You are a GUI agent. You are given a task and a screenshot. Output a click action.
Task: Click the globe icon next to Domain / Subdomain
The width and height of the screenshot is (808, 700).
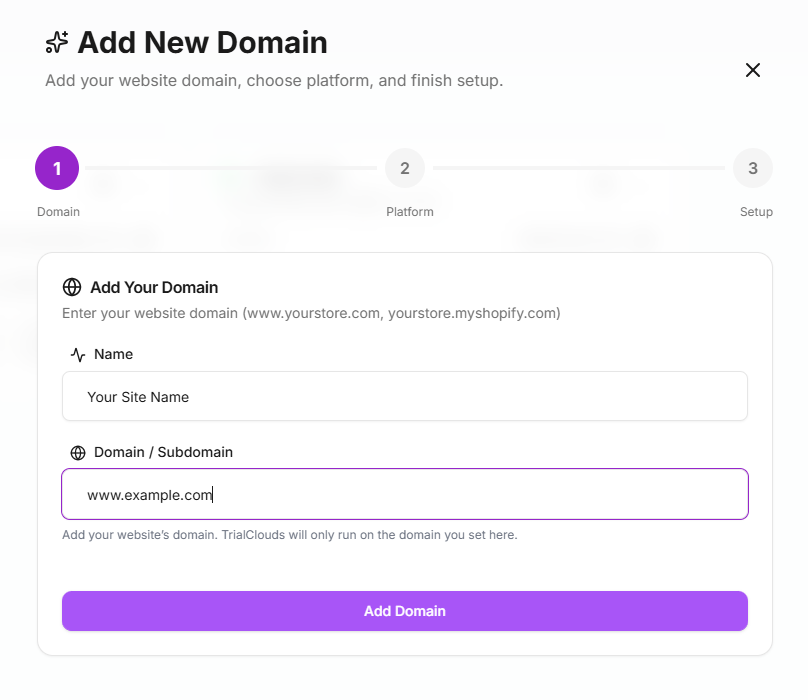[x=78, y=453]
